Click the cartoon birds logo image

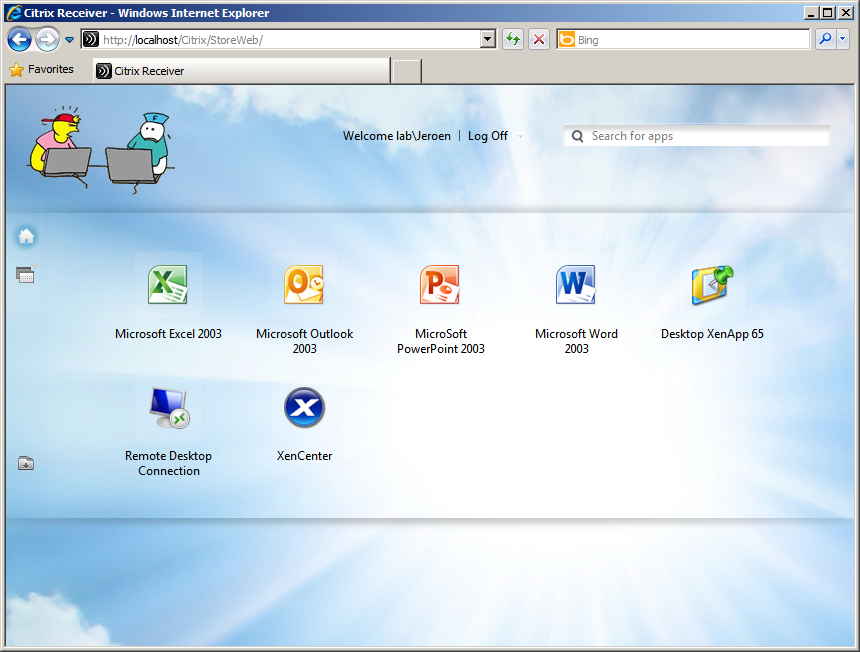(100, 150)
